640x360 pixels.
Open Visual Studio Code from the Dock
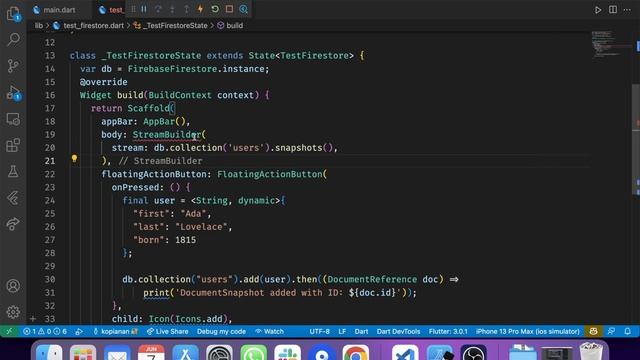click(405, 353)
